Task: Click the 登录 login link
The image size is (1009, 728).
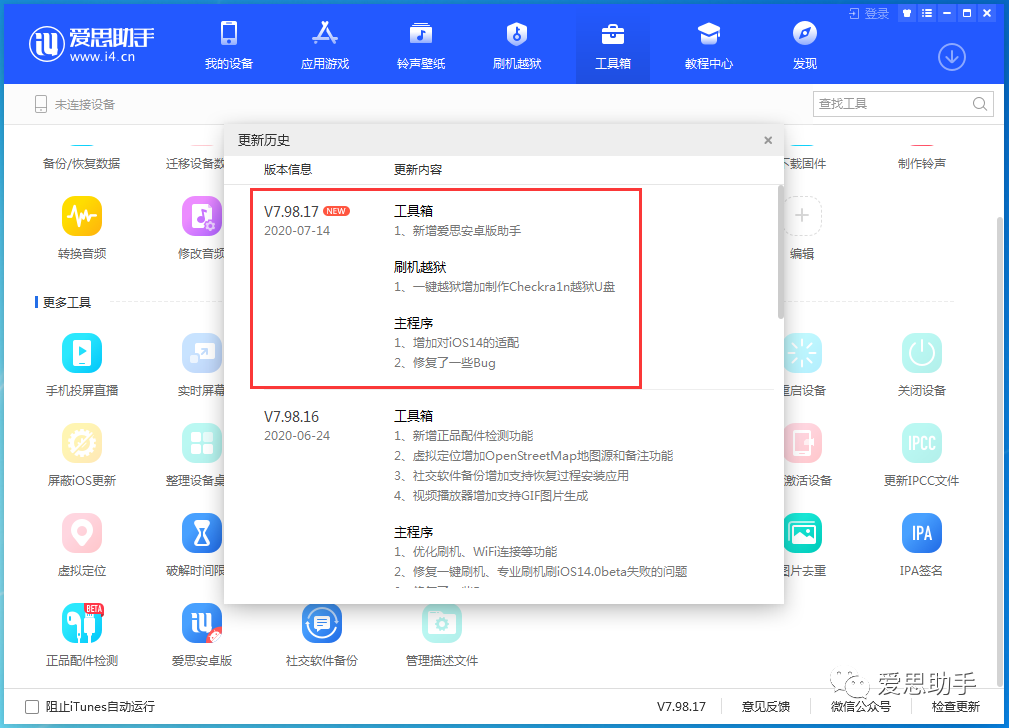Action: 869,14
